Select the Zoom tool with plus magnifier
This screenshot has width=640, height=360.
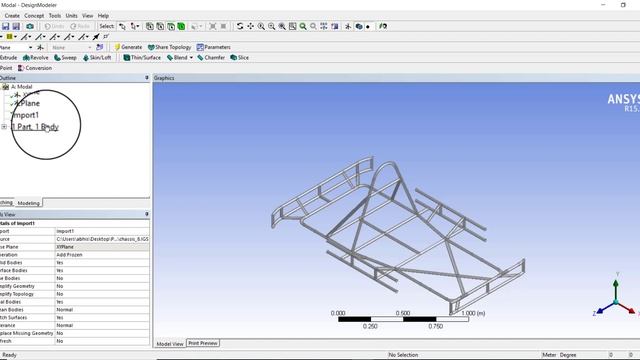(x=261, y=26)
